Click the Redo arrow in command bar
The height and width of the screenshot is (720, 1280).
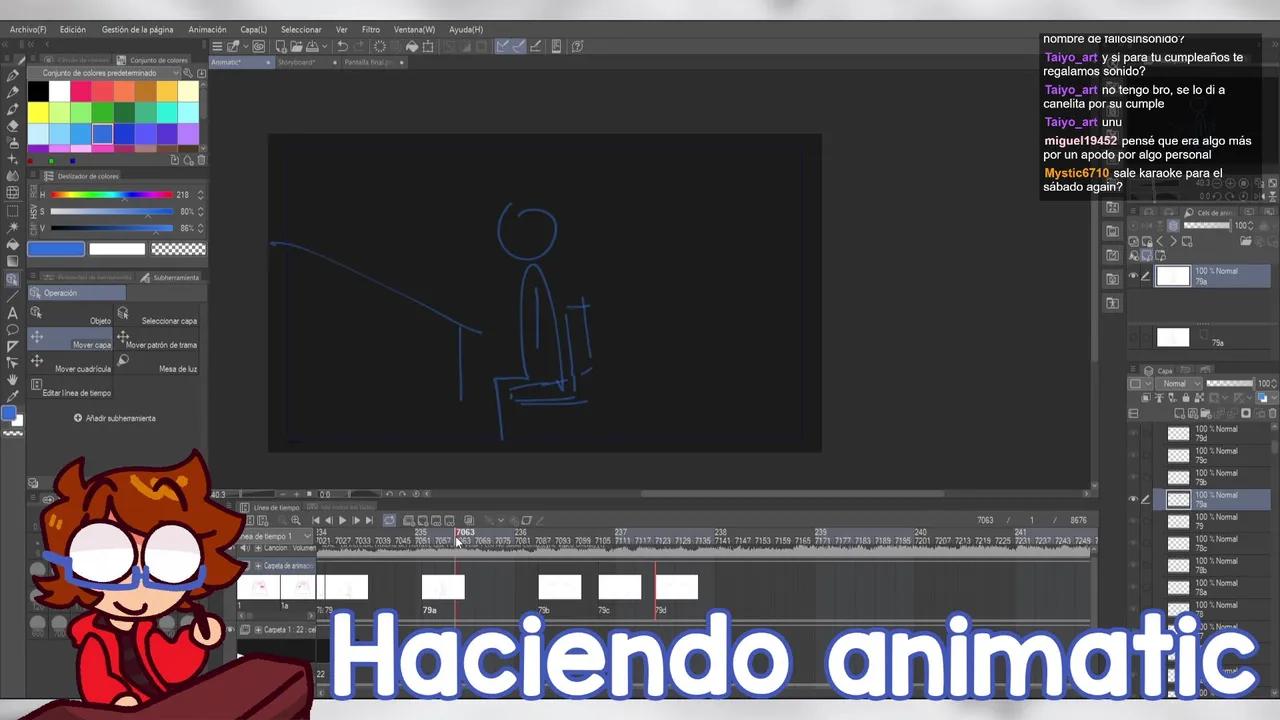click(x=359, y=46)
